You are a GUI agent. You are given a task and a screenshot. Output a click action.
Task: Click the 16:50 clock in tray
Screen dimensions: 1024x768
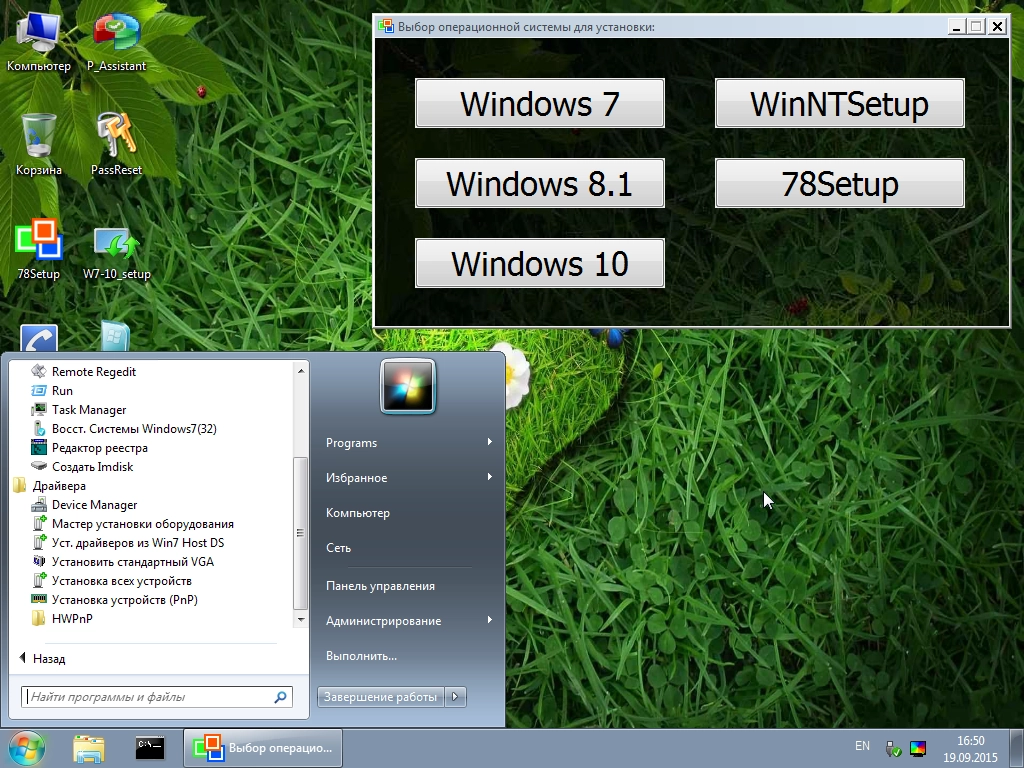tap(970, 741)
